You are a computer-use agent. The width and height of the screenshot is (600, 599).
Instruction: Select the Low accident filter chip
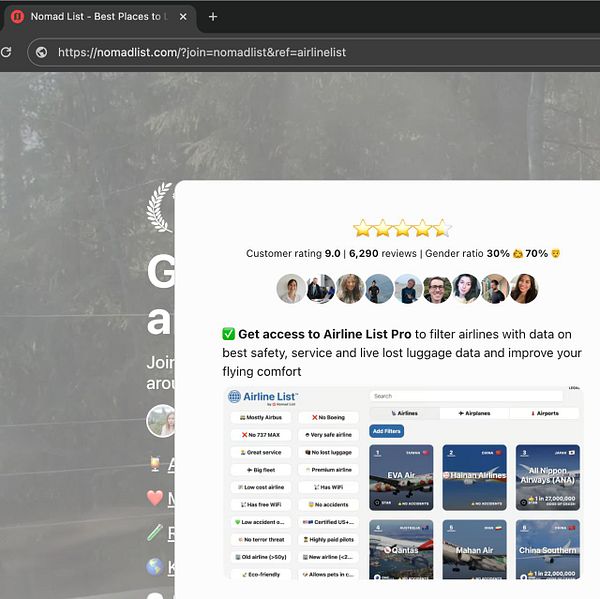[x=261, y=522]
